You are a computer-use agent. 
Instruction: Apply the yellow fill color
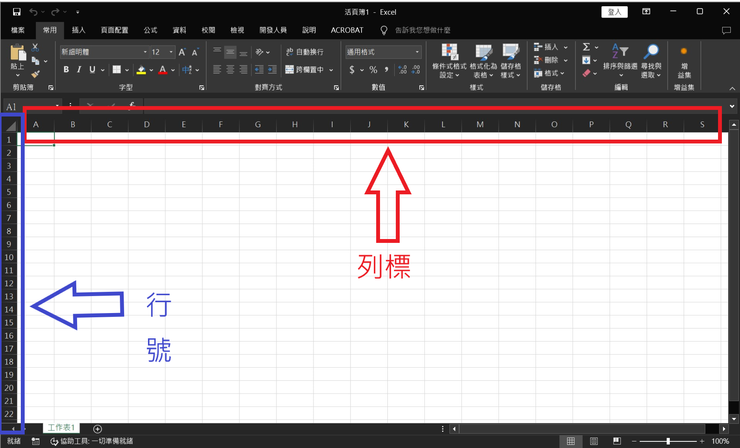point(141,70)
